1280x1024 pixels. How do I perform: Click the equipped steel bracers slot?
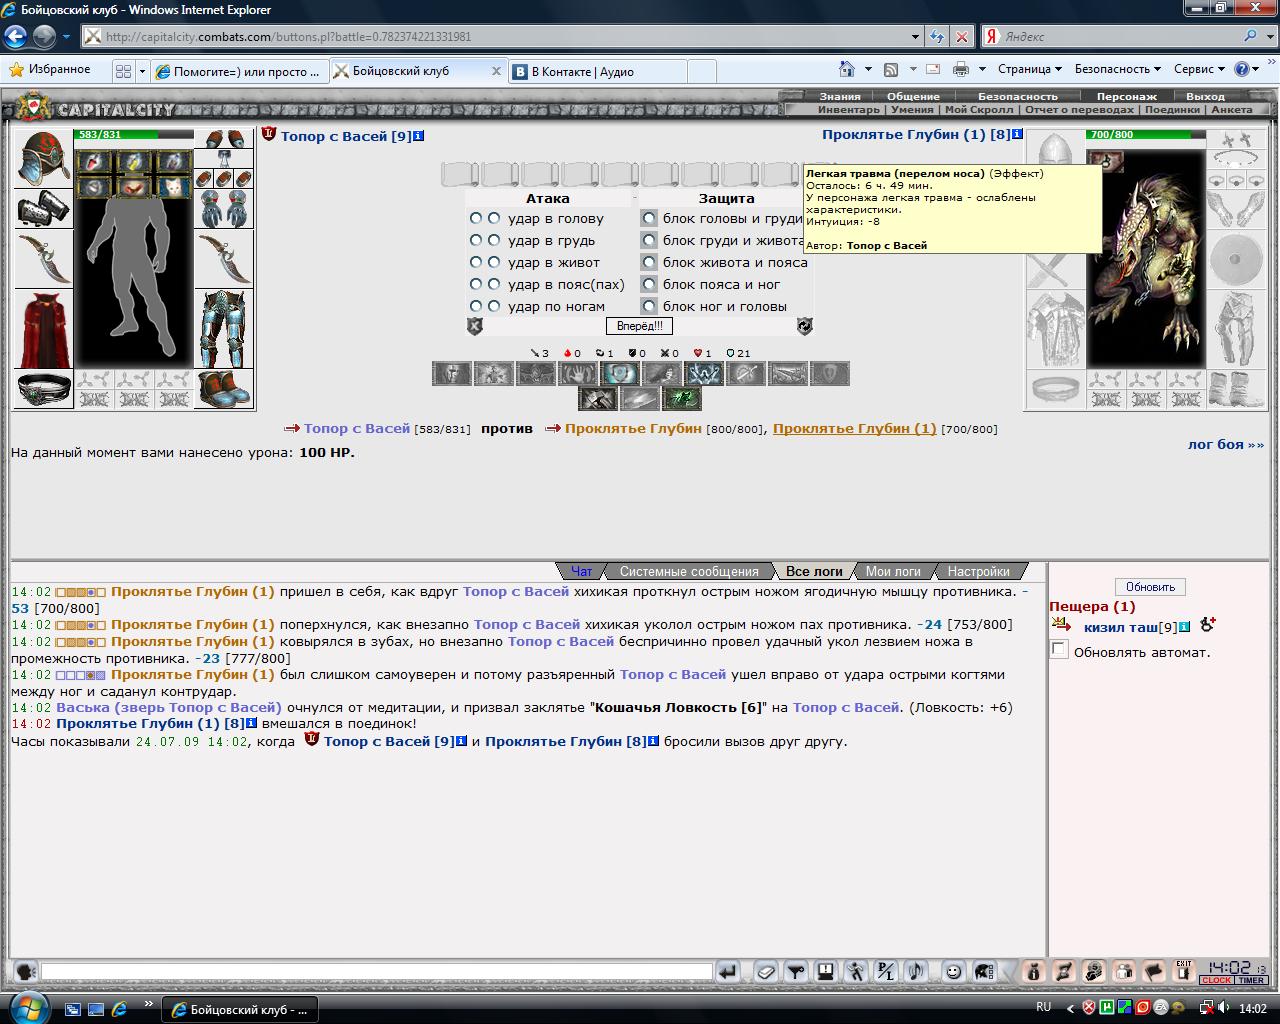[x=43, y=209]
